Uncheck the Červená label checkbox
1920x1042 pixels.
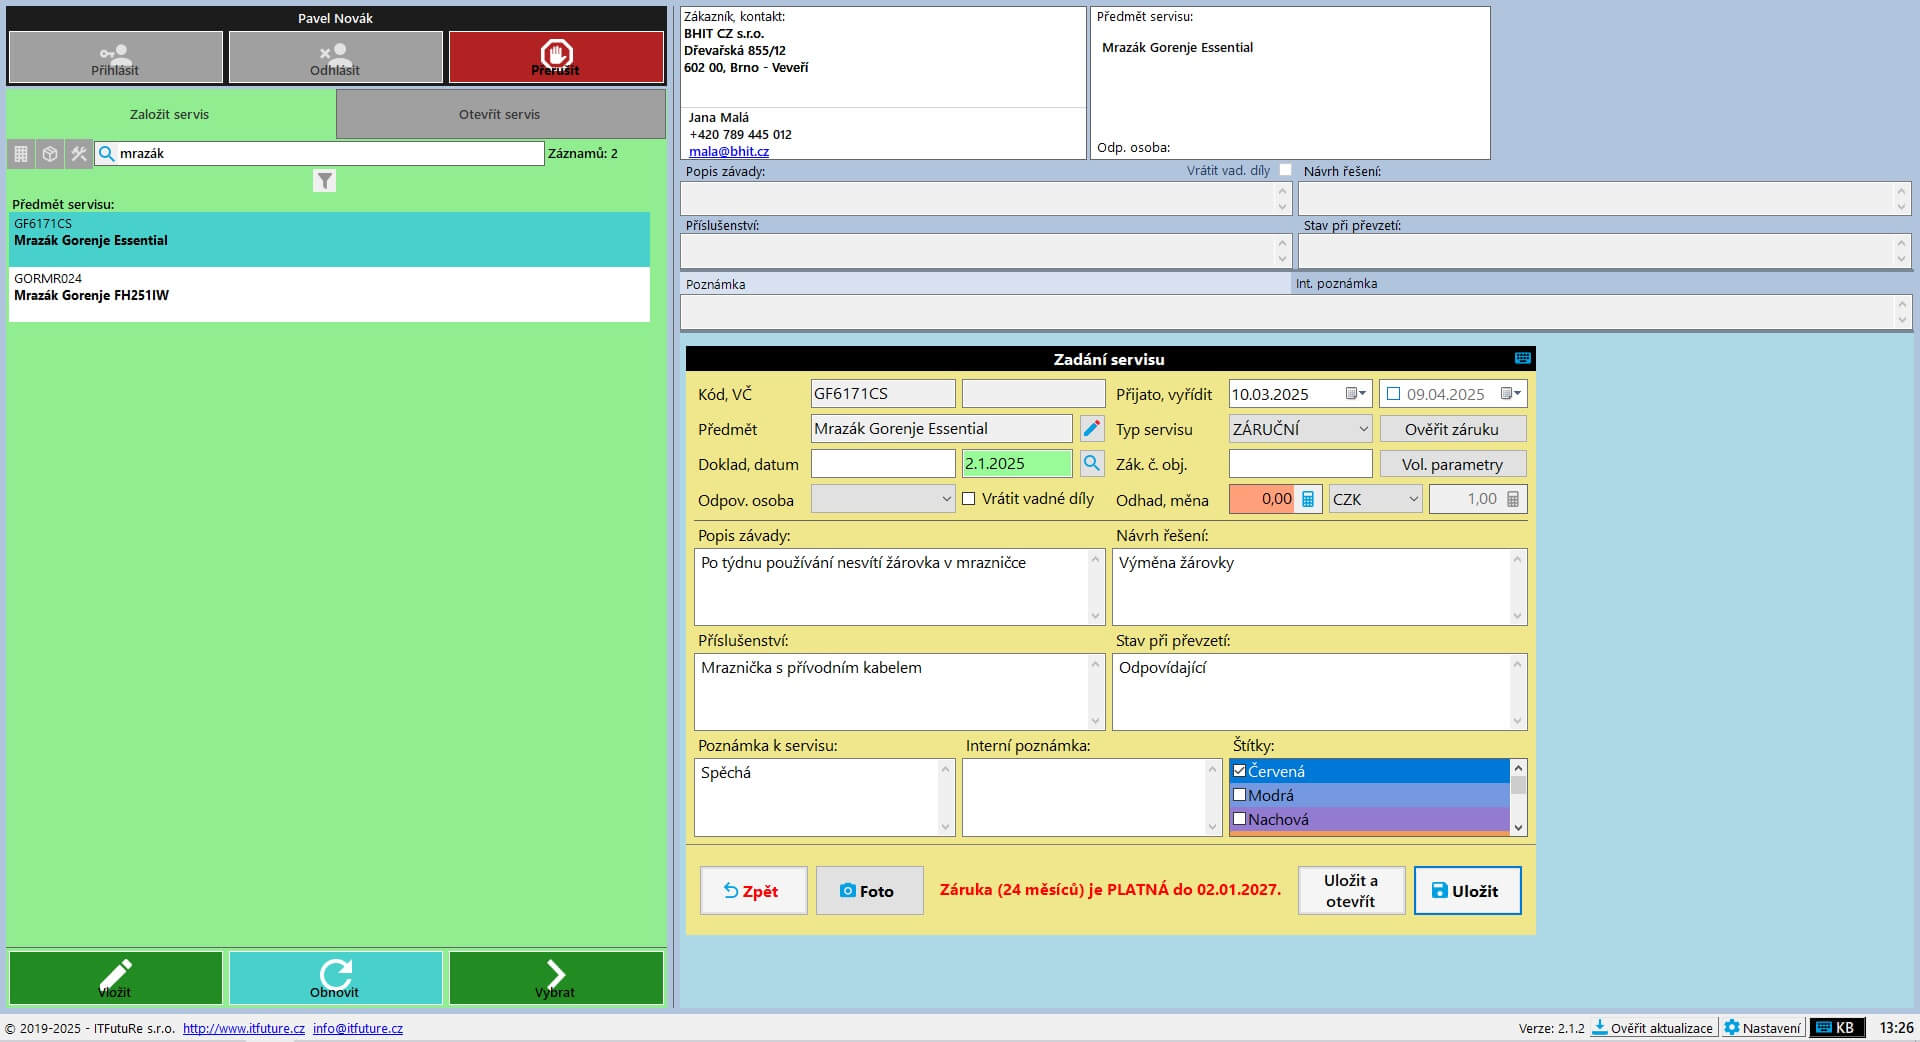click(x=1240, y=771)
